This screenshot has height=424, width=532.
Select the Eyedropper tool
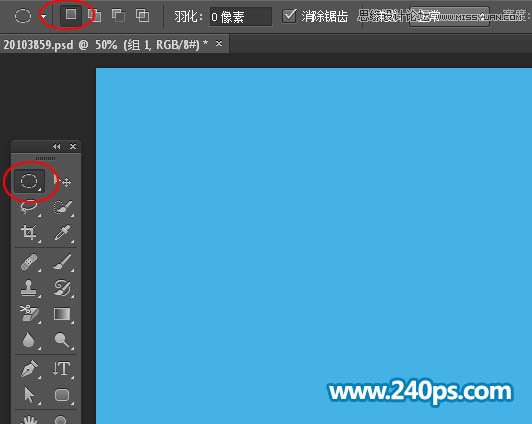coord(63,233)
